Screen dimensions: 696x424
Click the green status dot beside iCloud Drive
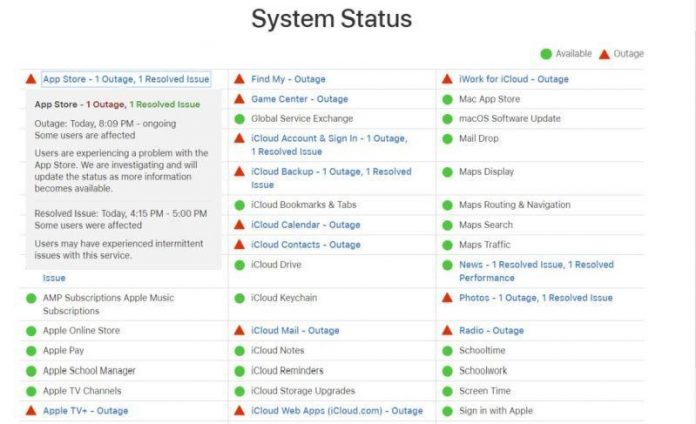pos(239,265)
